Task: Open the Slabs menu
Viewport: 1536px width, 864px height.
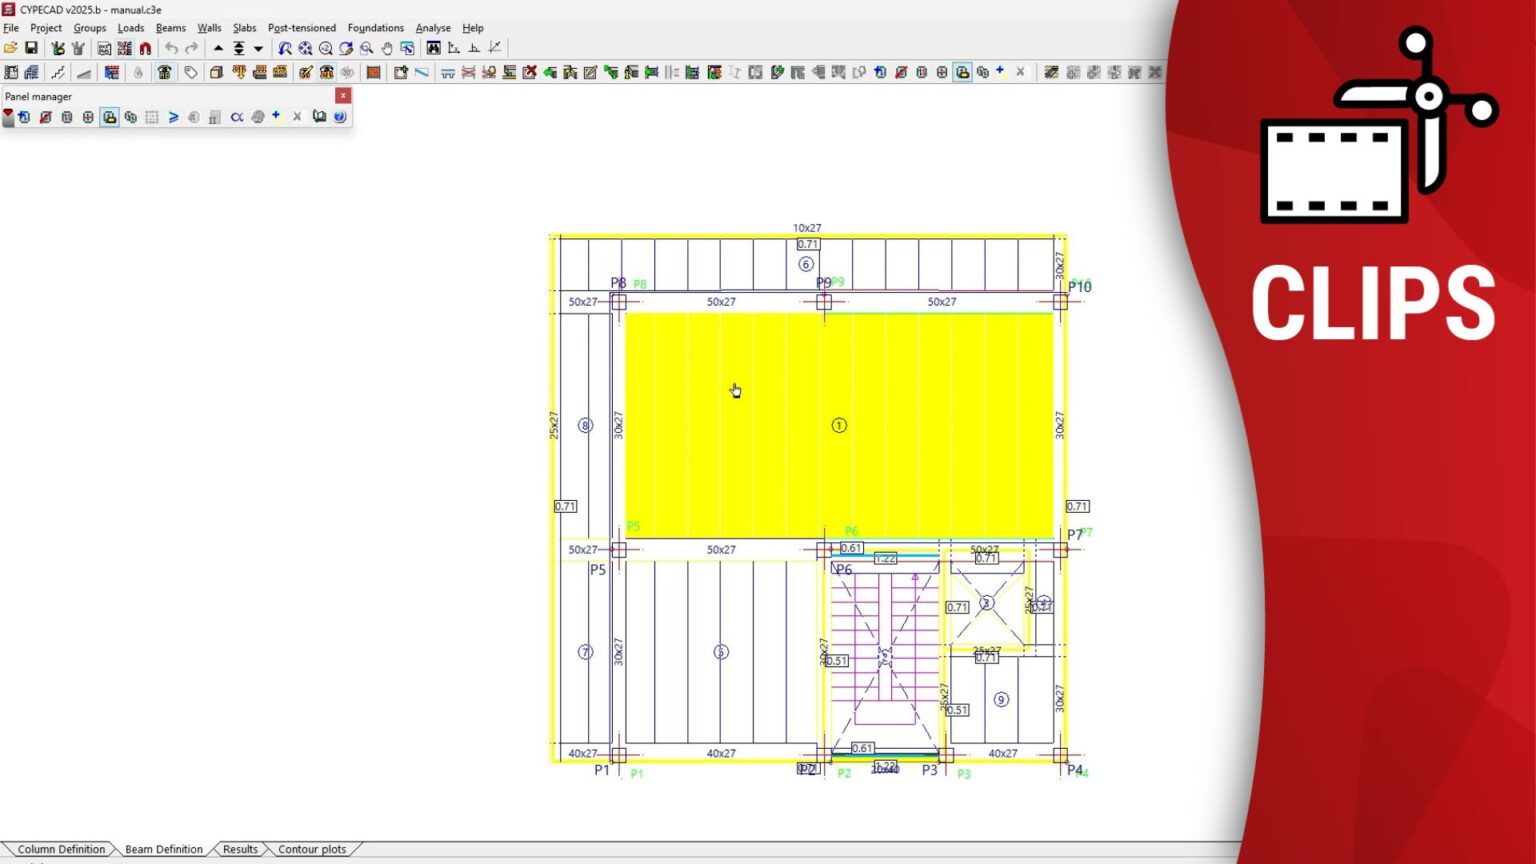Action: (x=244, y=28)
